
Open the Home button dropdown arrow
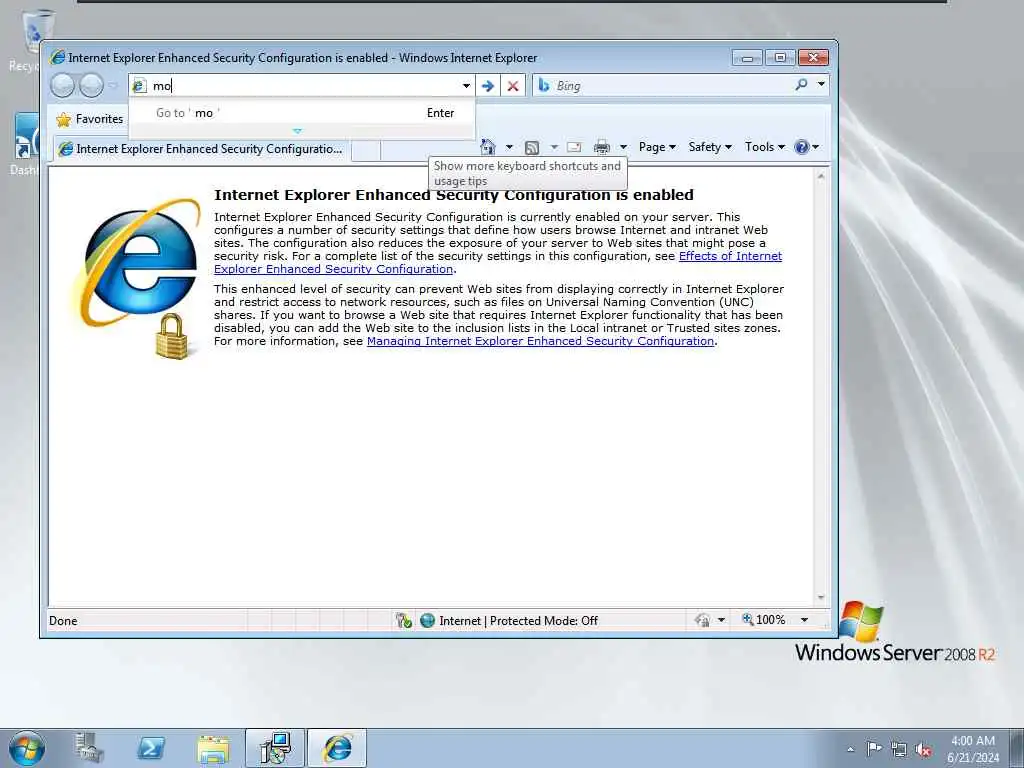(509, 147)
